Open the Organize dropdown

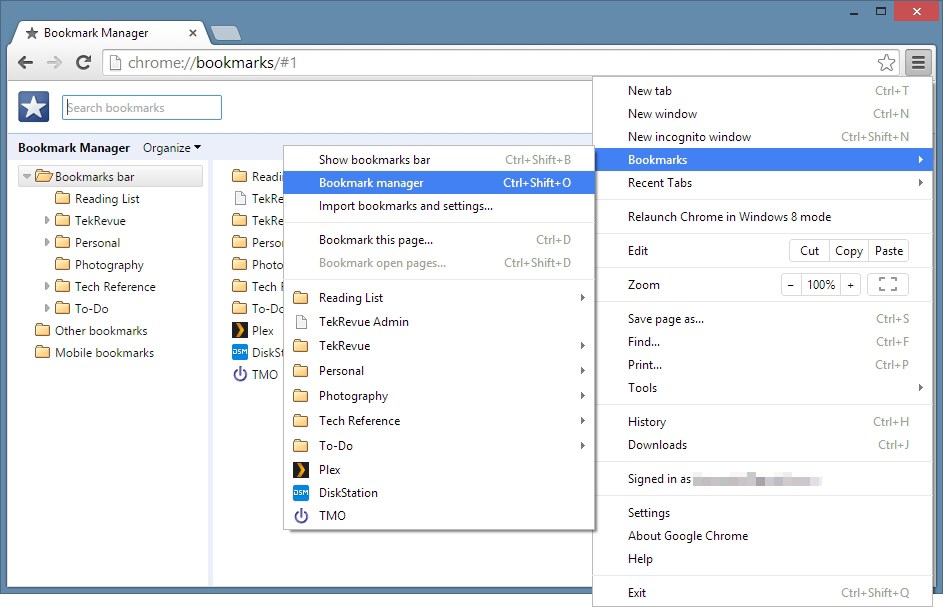(x=171, y=147)
